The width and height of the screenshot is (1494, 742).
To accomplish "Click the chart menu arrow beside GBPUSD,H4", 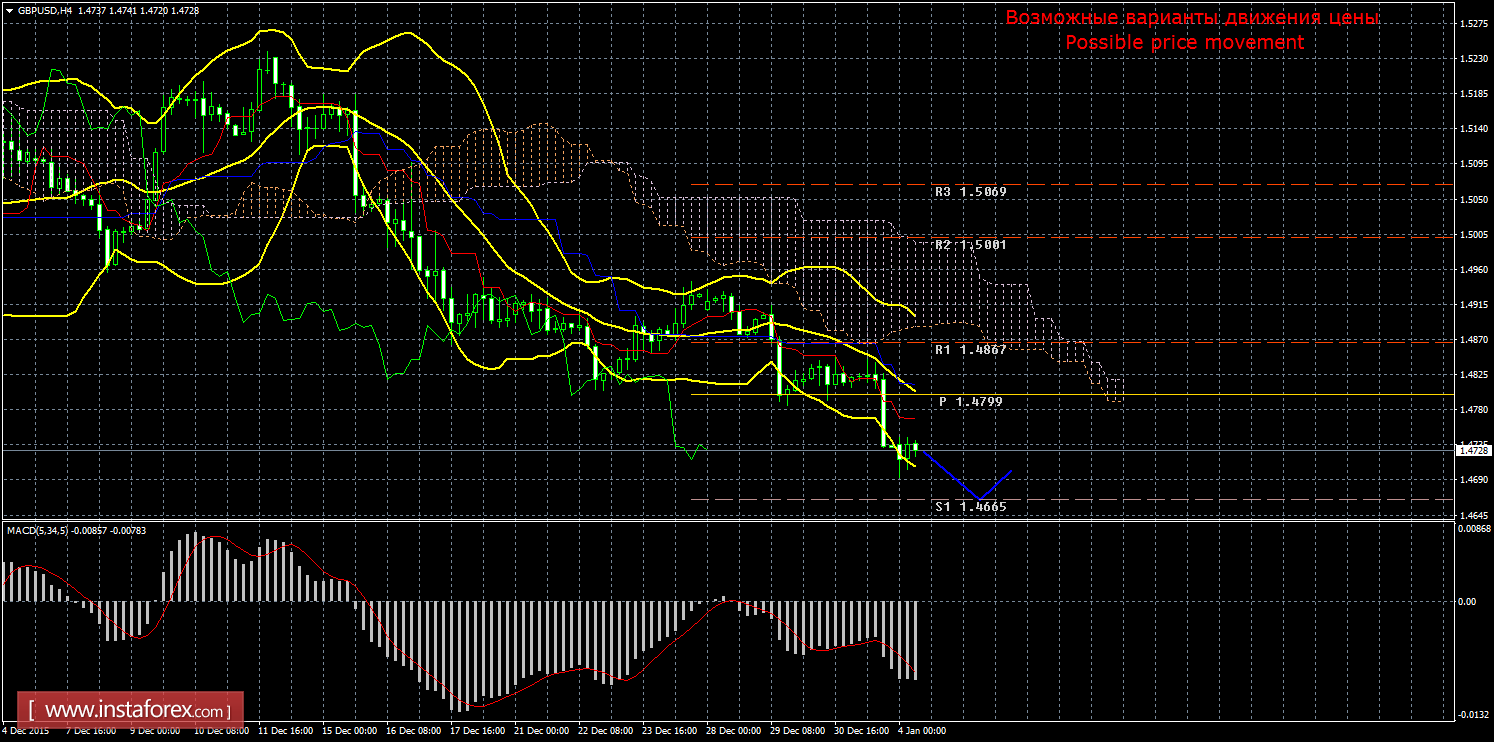I will click(x=9, y=9).
